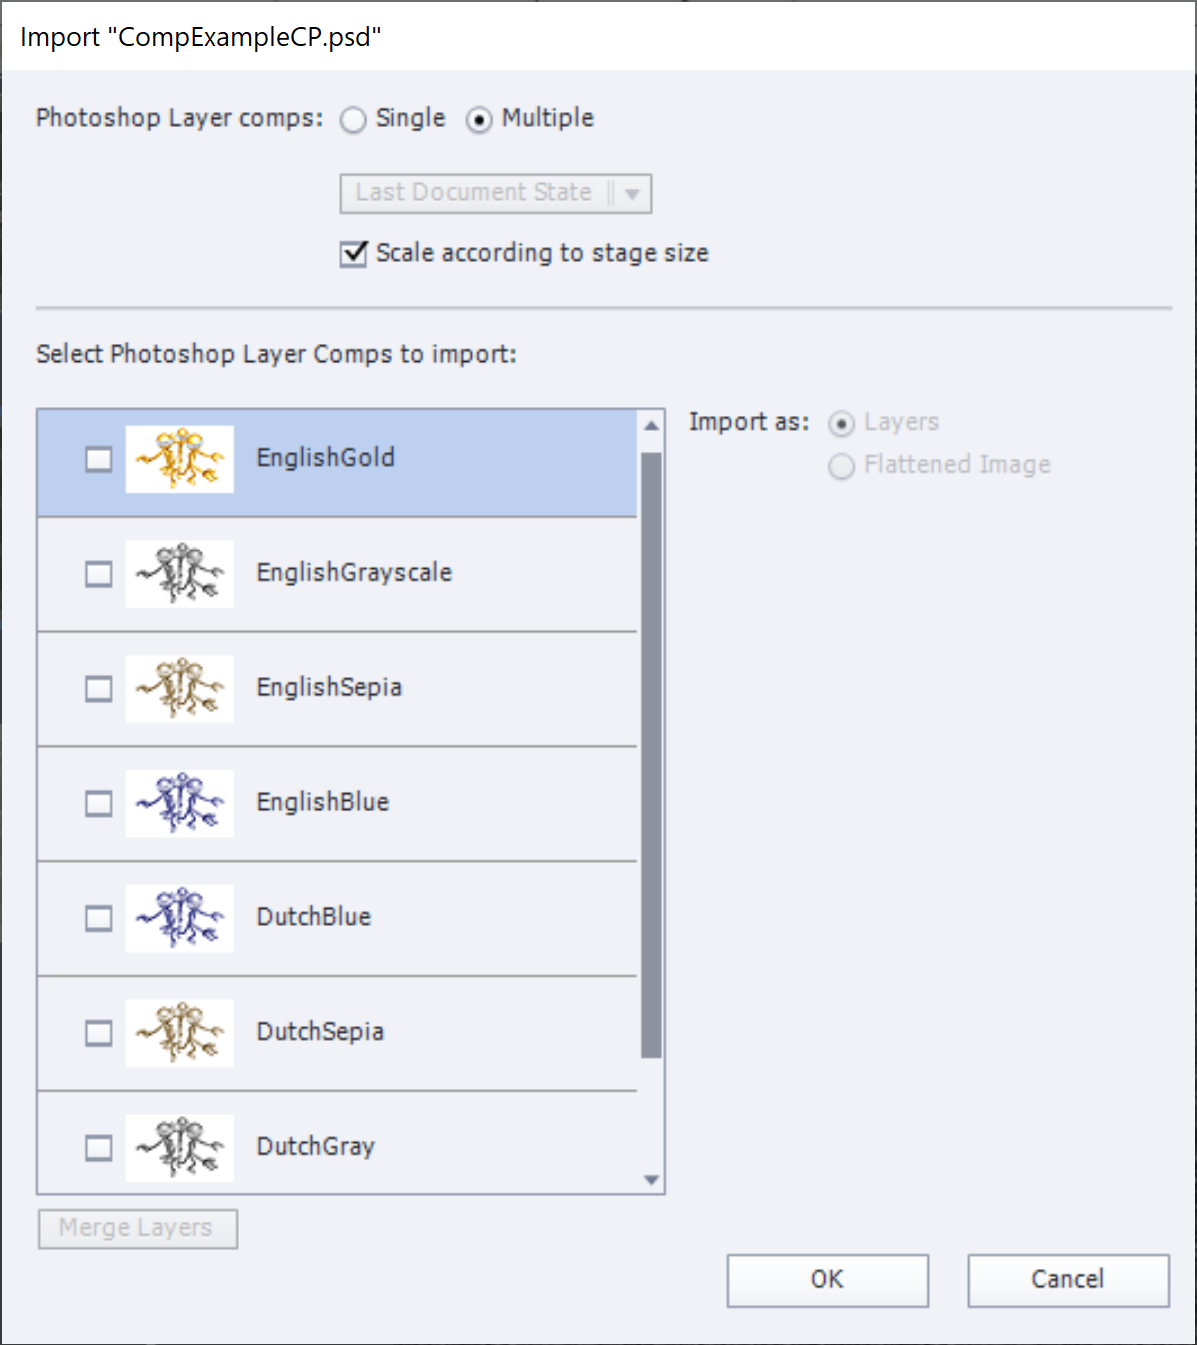Image resolution: width=1197 pixels, height=1345 pixels.
Task: Select Flattened Image import option
Action: [x=842, y=466]
